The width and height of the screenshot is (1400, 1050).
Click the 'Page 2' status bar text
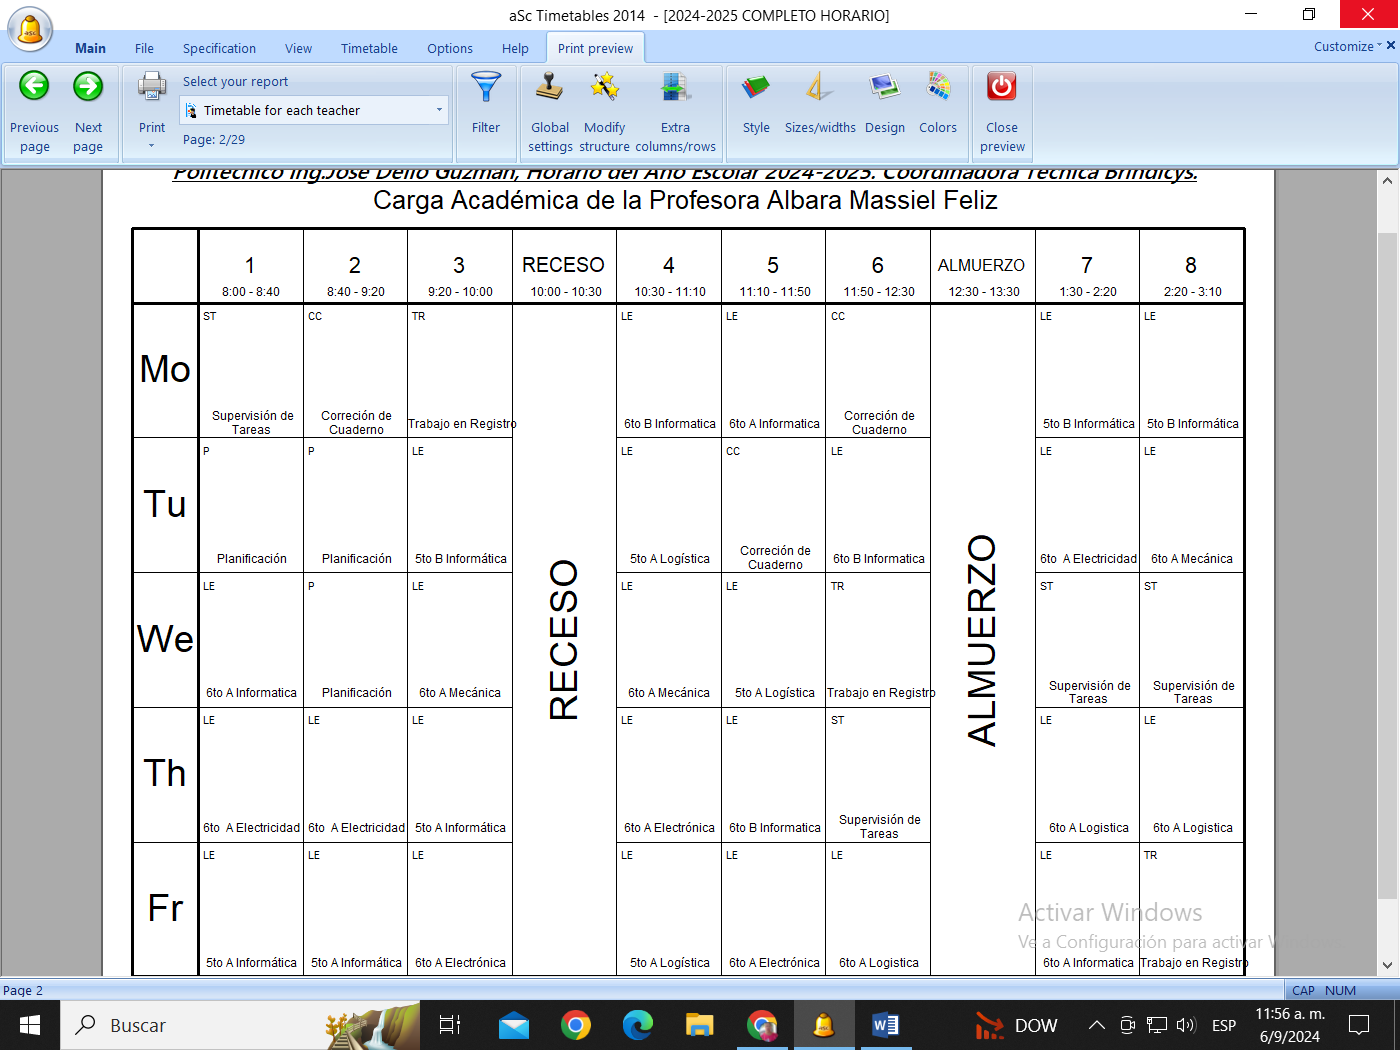(x=23, y=990)
